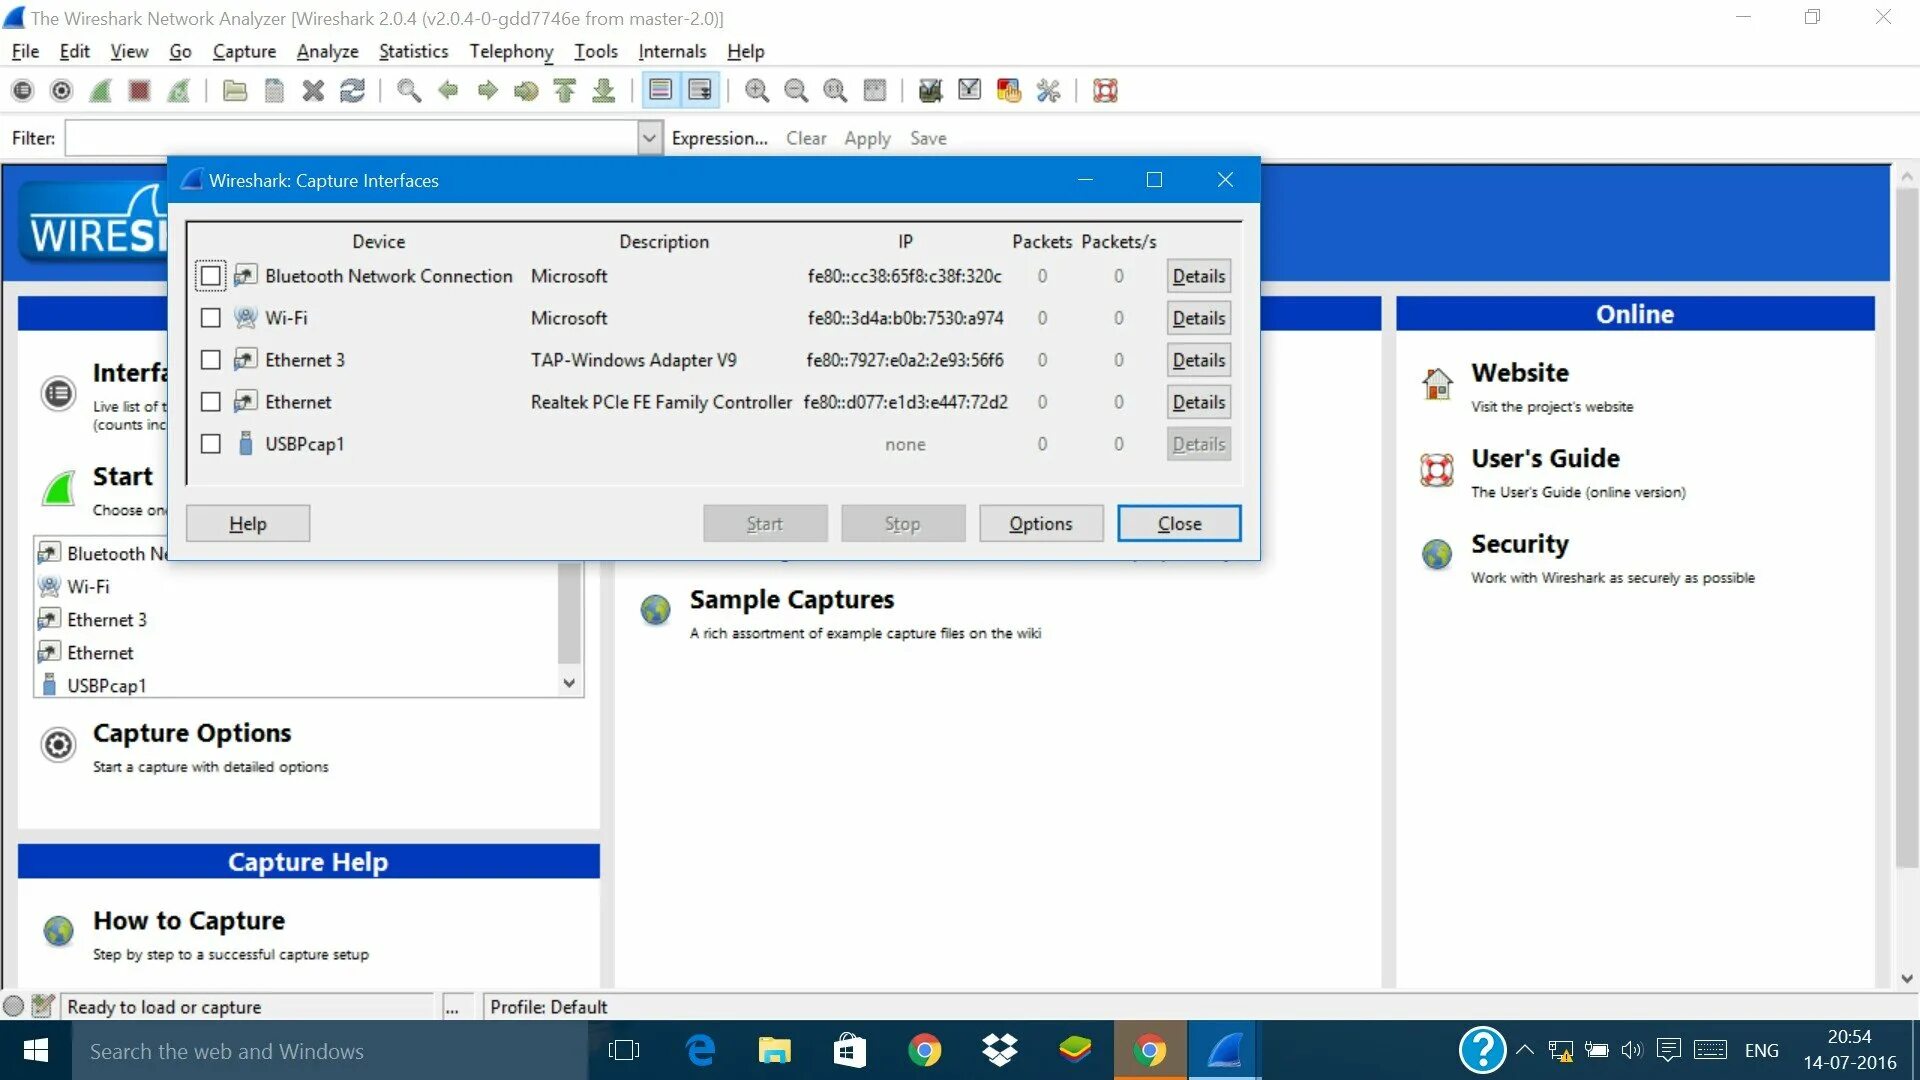Open the Statistics menu

tap(413, 51)
